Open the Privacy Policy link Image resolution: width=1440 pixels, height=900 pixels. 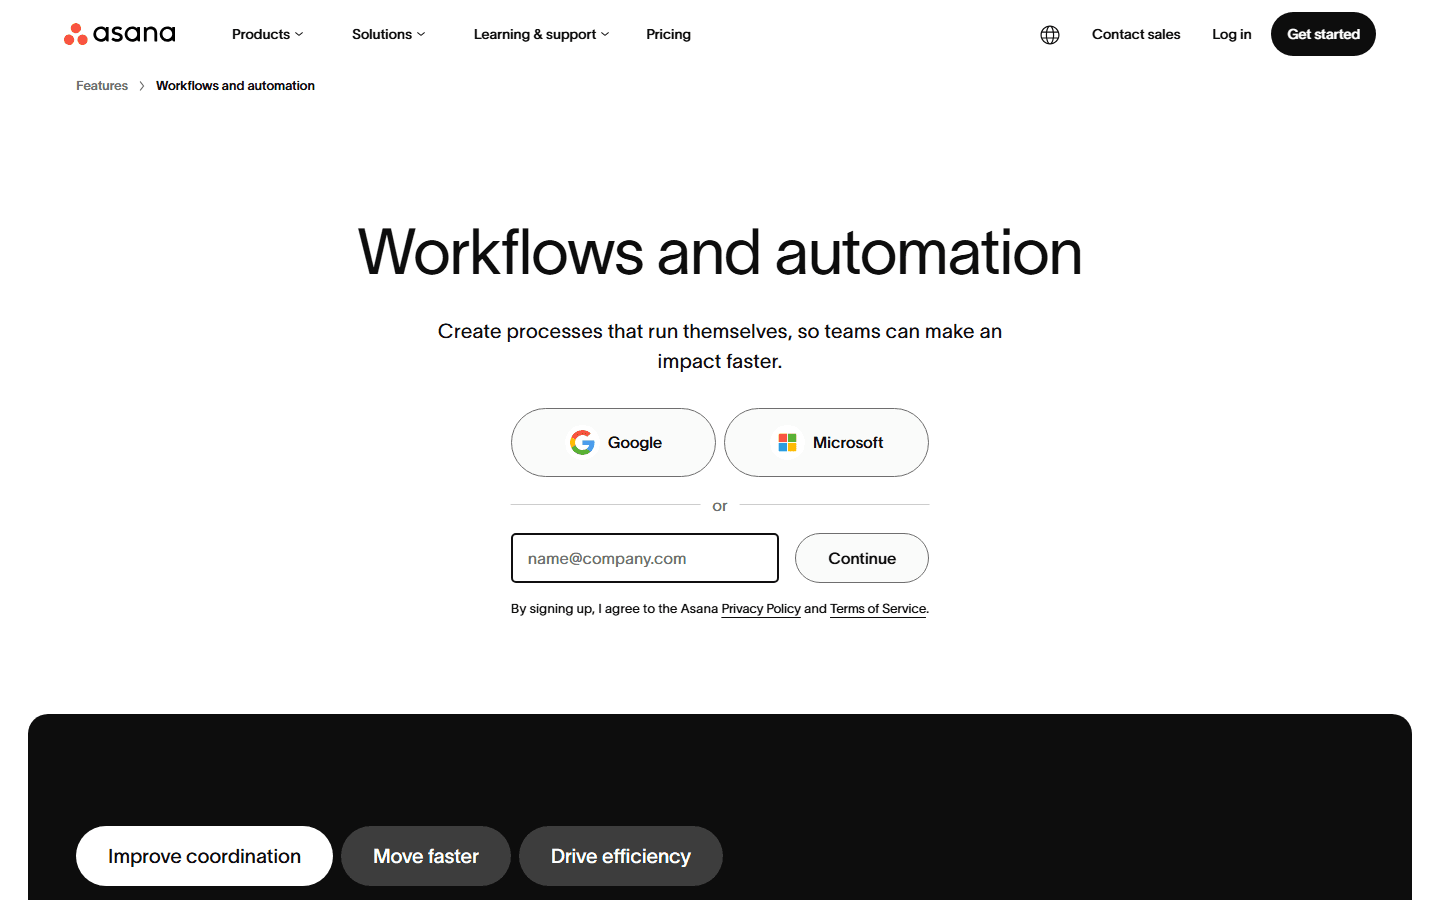[x=761, y=609]
